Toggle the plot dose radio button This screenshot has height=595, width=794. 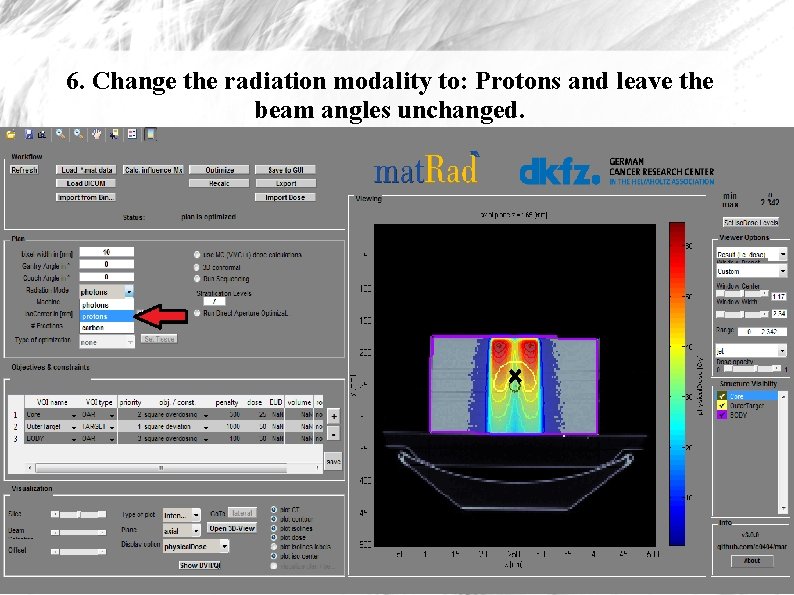click(274, 537)
